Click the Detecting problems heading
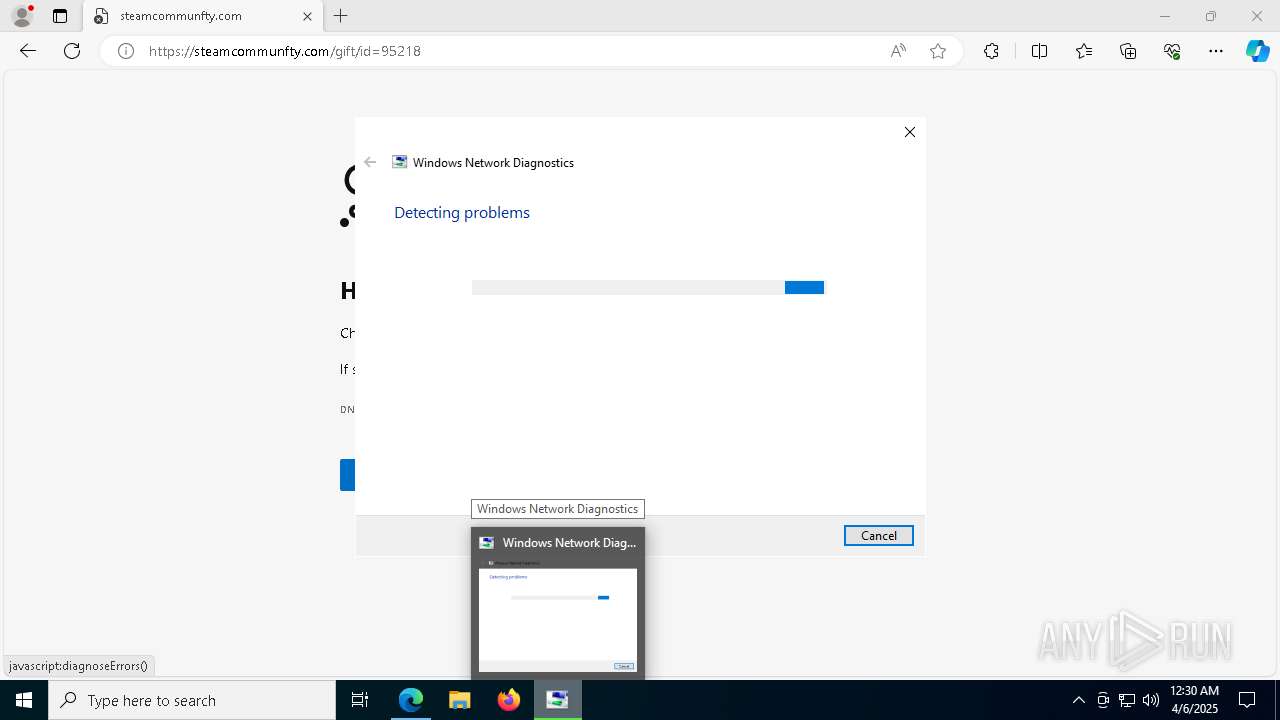 tap(462, 212)
